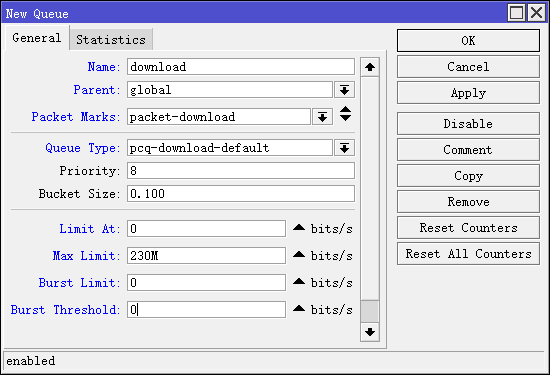Click the 'enabled' status text
The width and height of the screenshot is (550, 375).
31,361
